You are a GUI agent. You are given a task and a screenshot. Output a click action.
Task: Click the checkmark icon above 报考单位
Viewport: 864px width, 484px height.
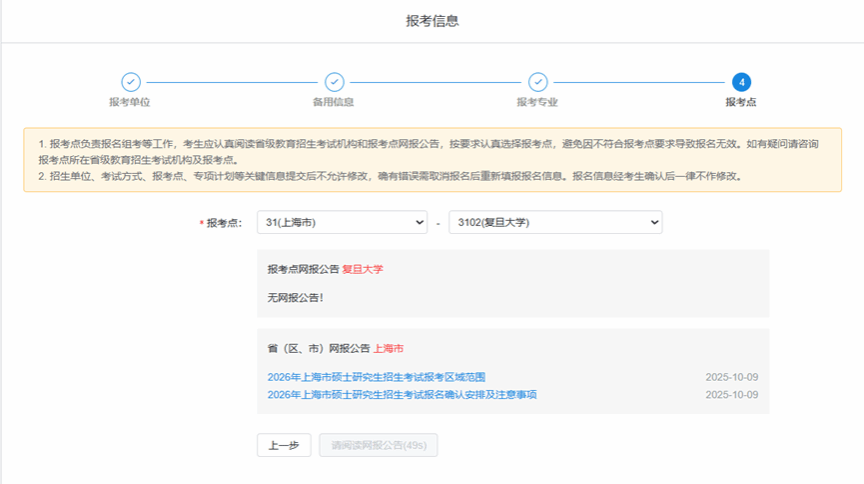coord(130,82)
